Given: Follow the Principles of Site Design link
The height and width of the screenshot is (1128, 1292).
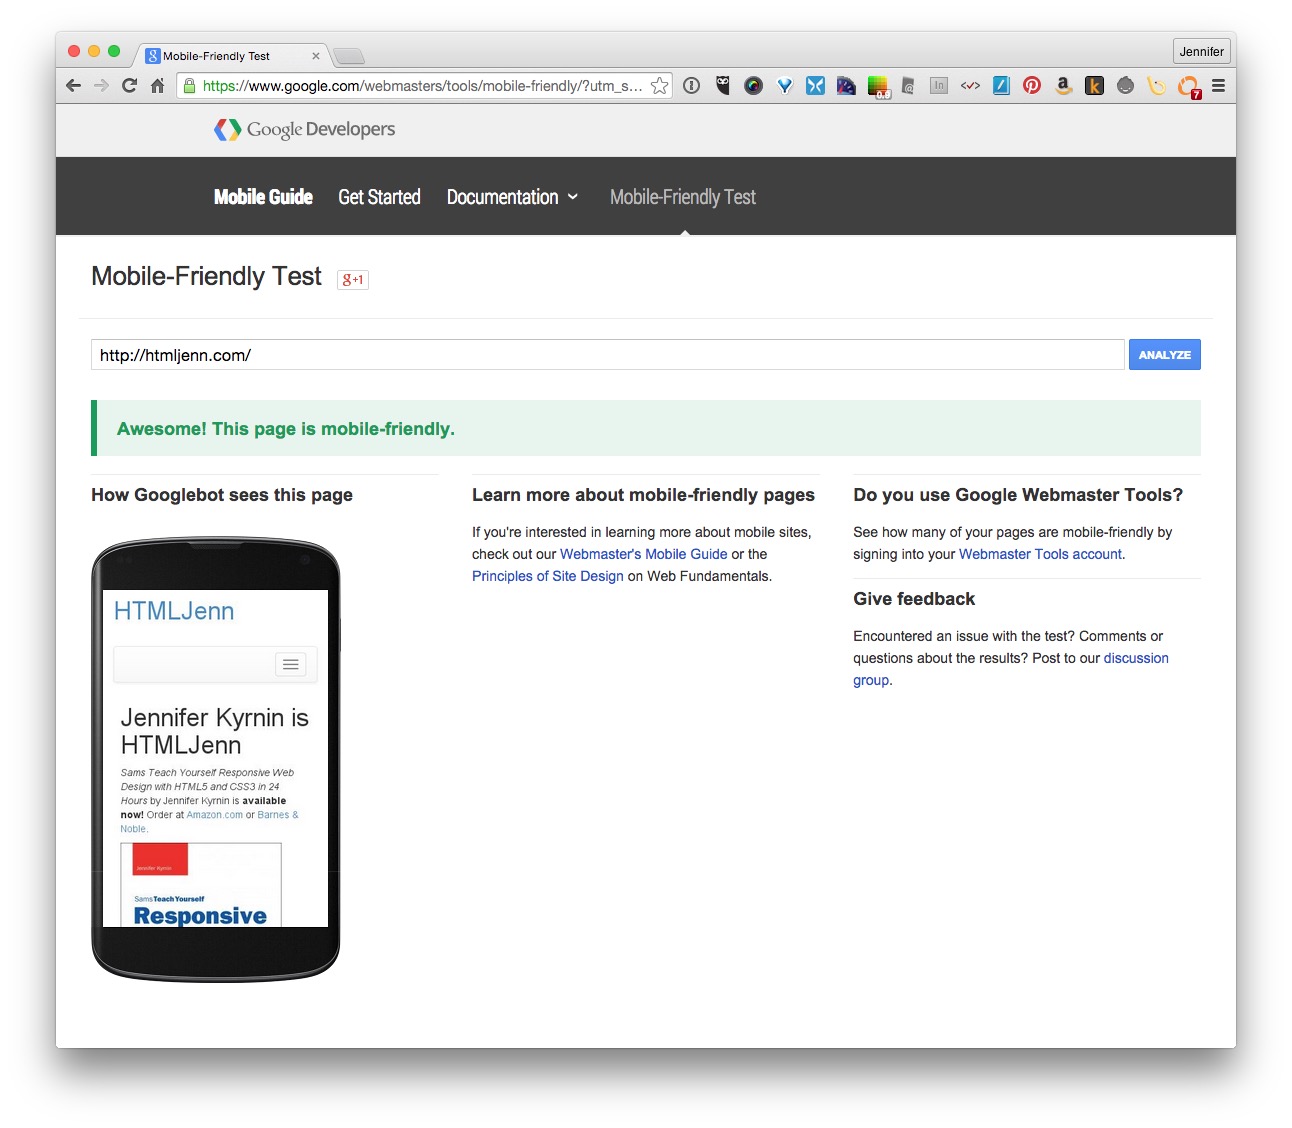Looking at the screenshot, I should [548, 576].
